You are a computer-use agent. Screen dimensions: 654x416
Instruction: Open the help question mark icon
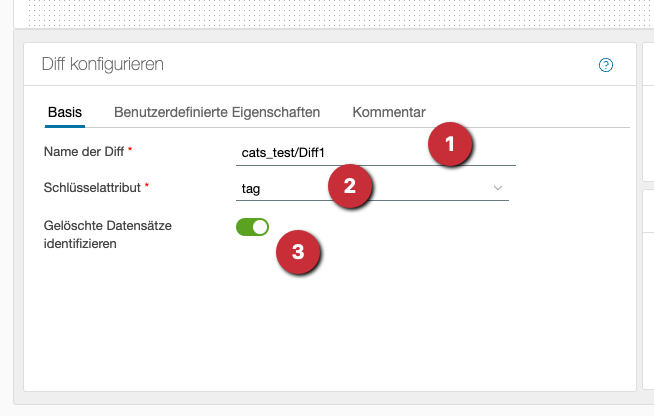tap(605, 65)
